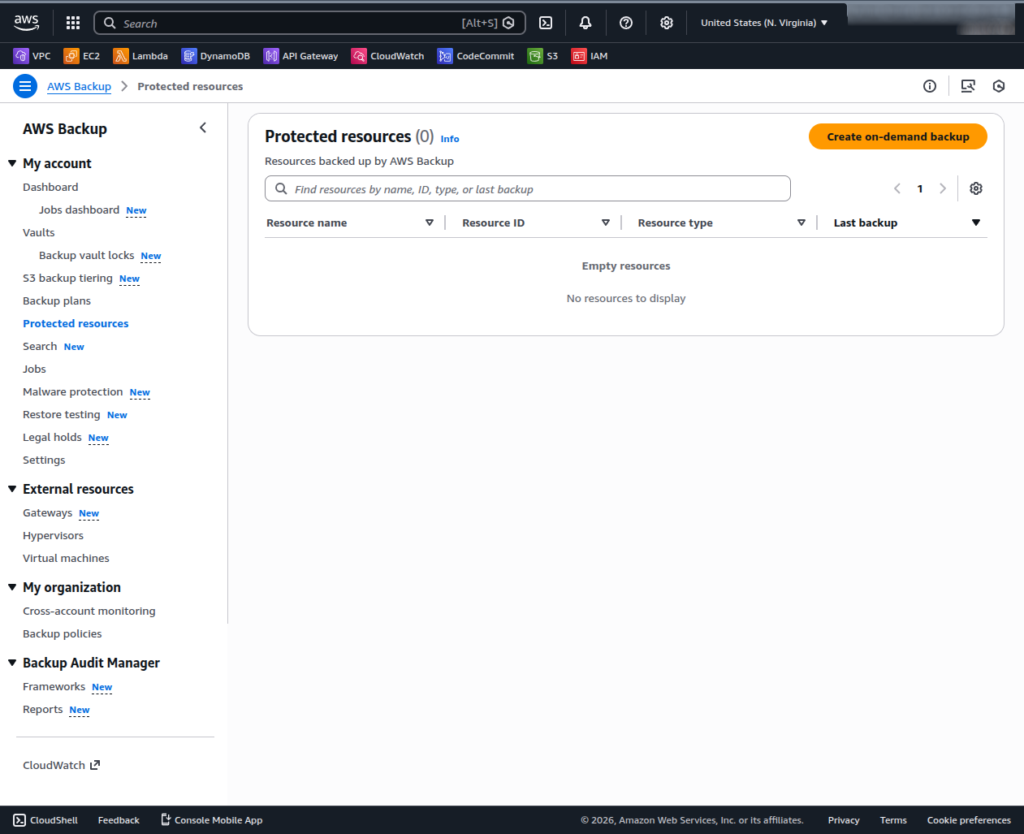Follow the AWS Backup breadcrumb link
This screenshot has height=834, width=1024.
coord(79,86)
